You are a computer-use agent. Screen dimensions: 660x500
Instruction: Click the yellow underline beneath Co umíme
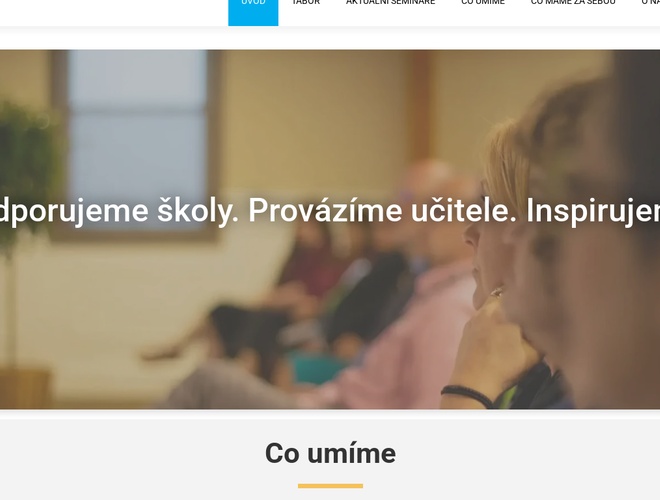330,486
